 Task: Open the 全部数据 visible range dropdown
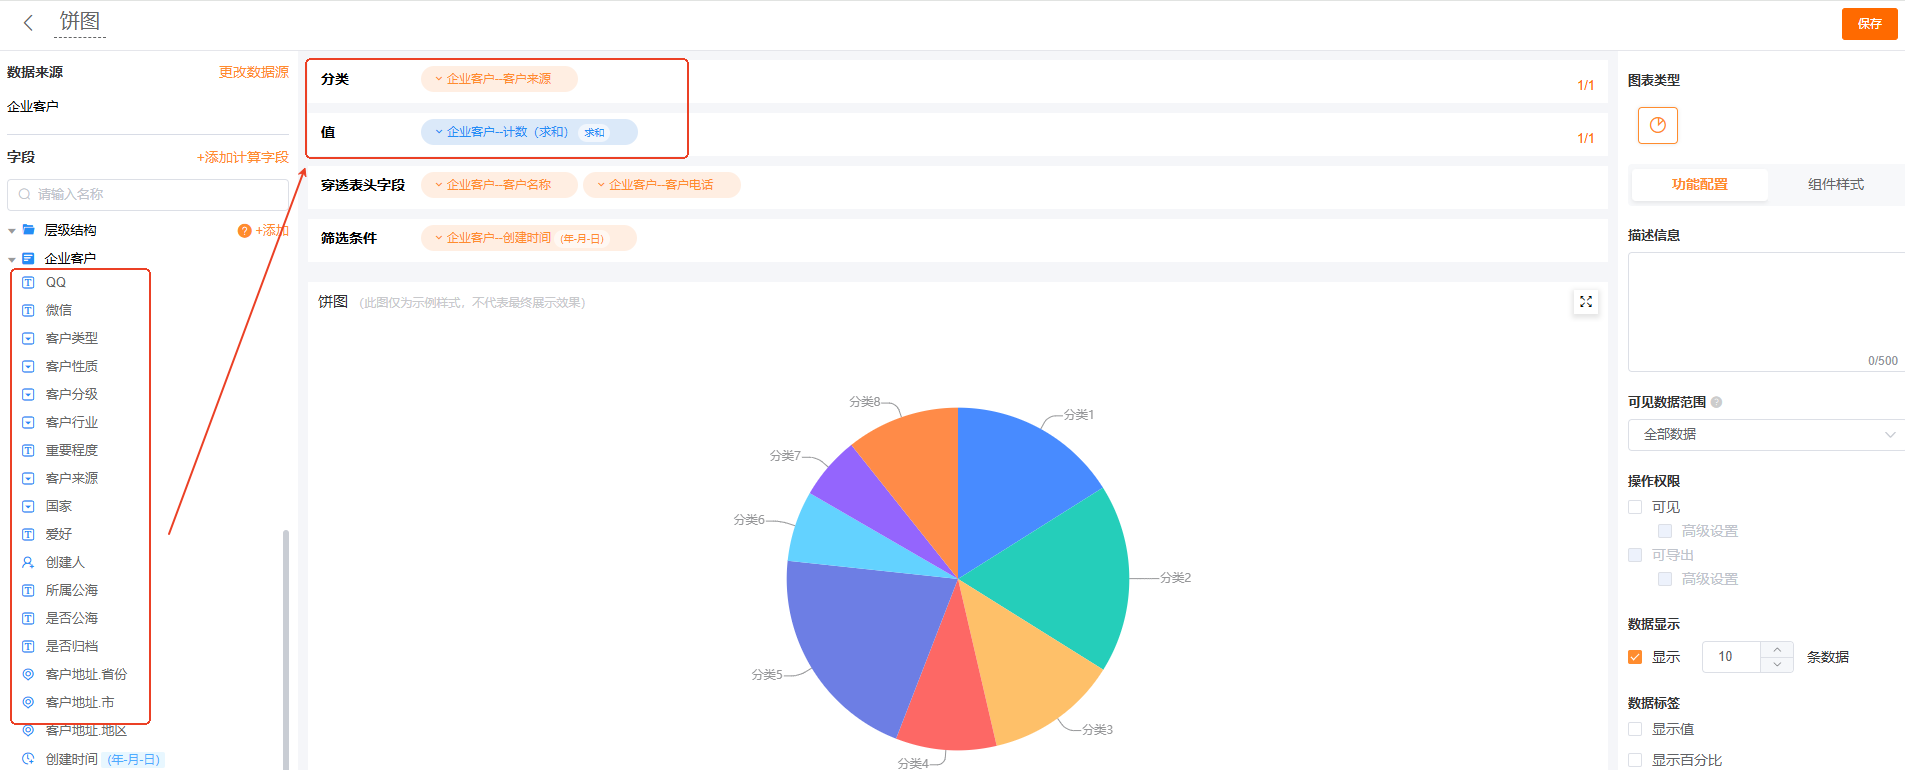pos(1766,434)
